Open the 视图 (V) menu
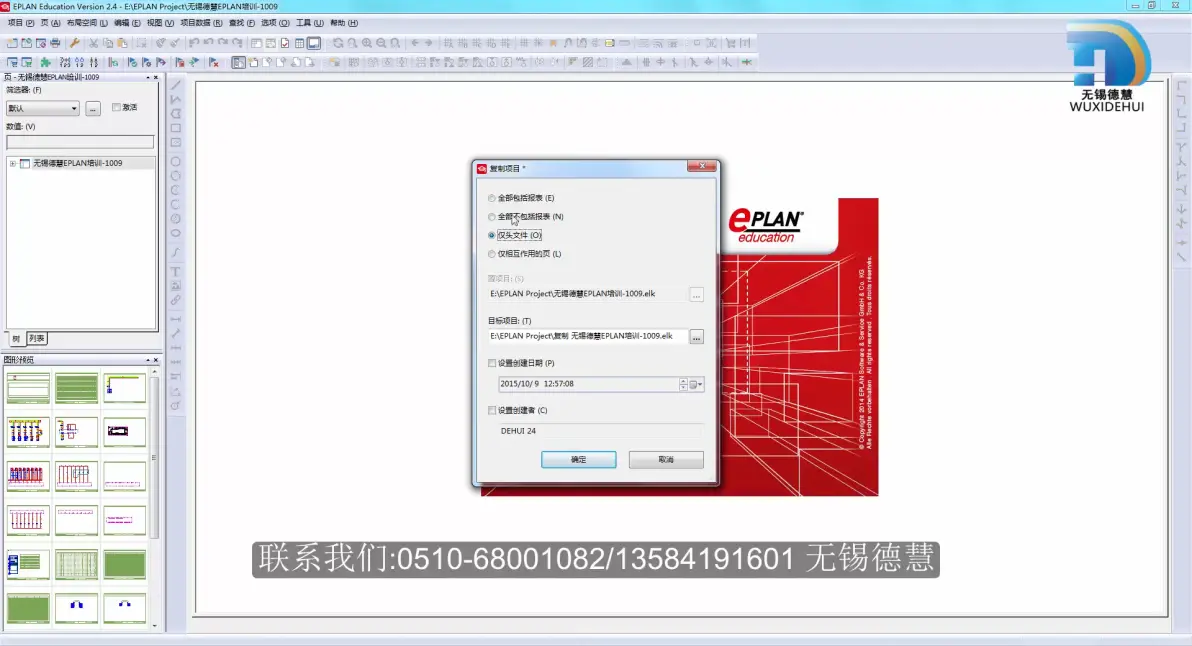This screenshot has height=646, width=1192. [x=160, y=23]
